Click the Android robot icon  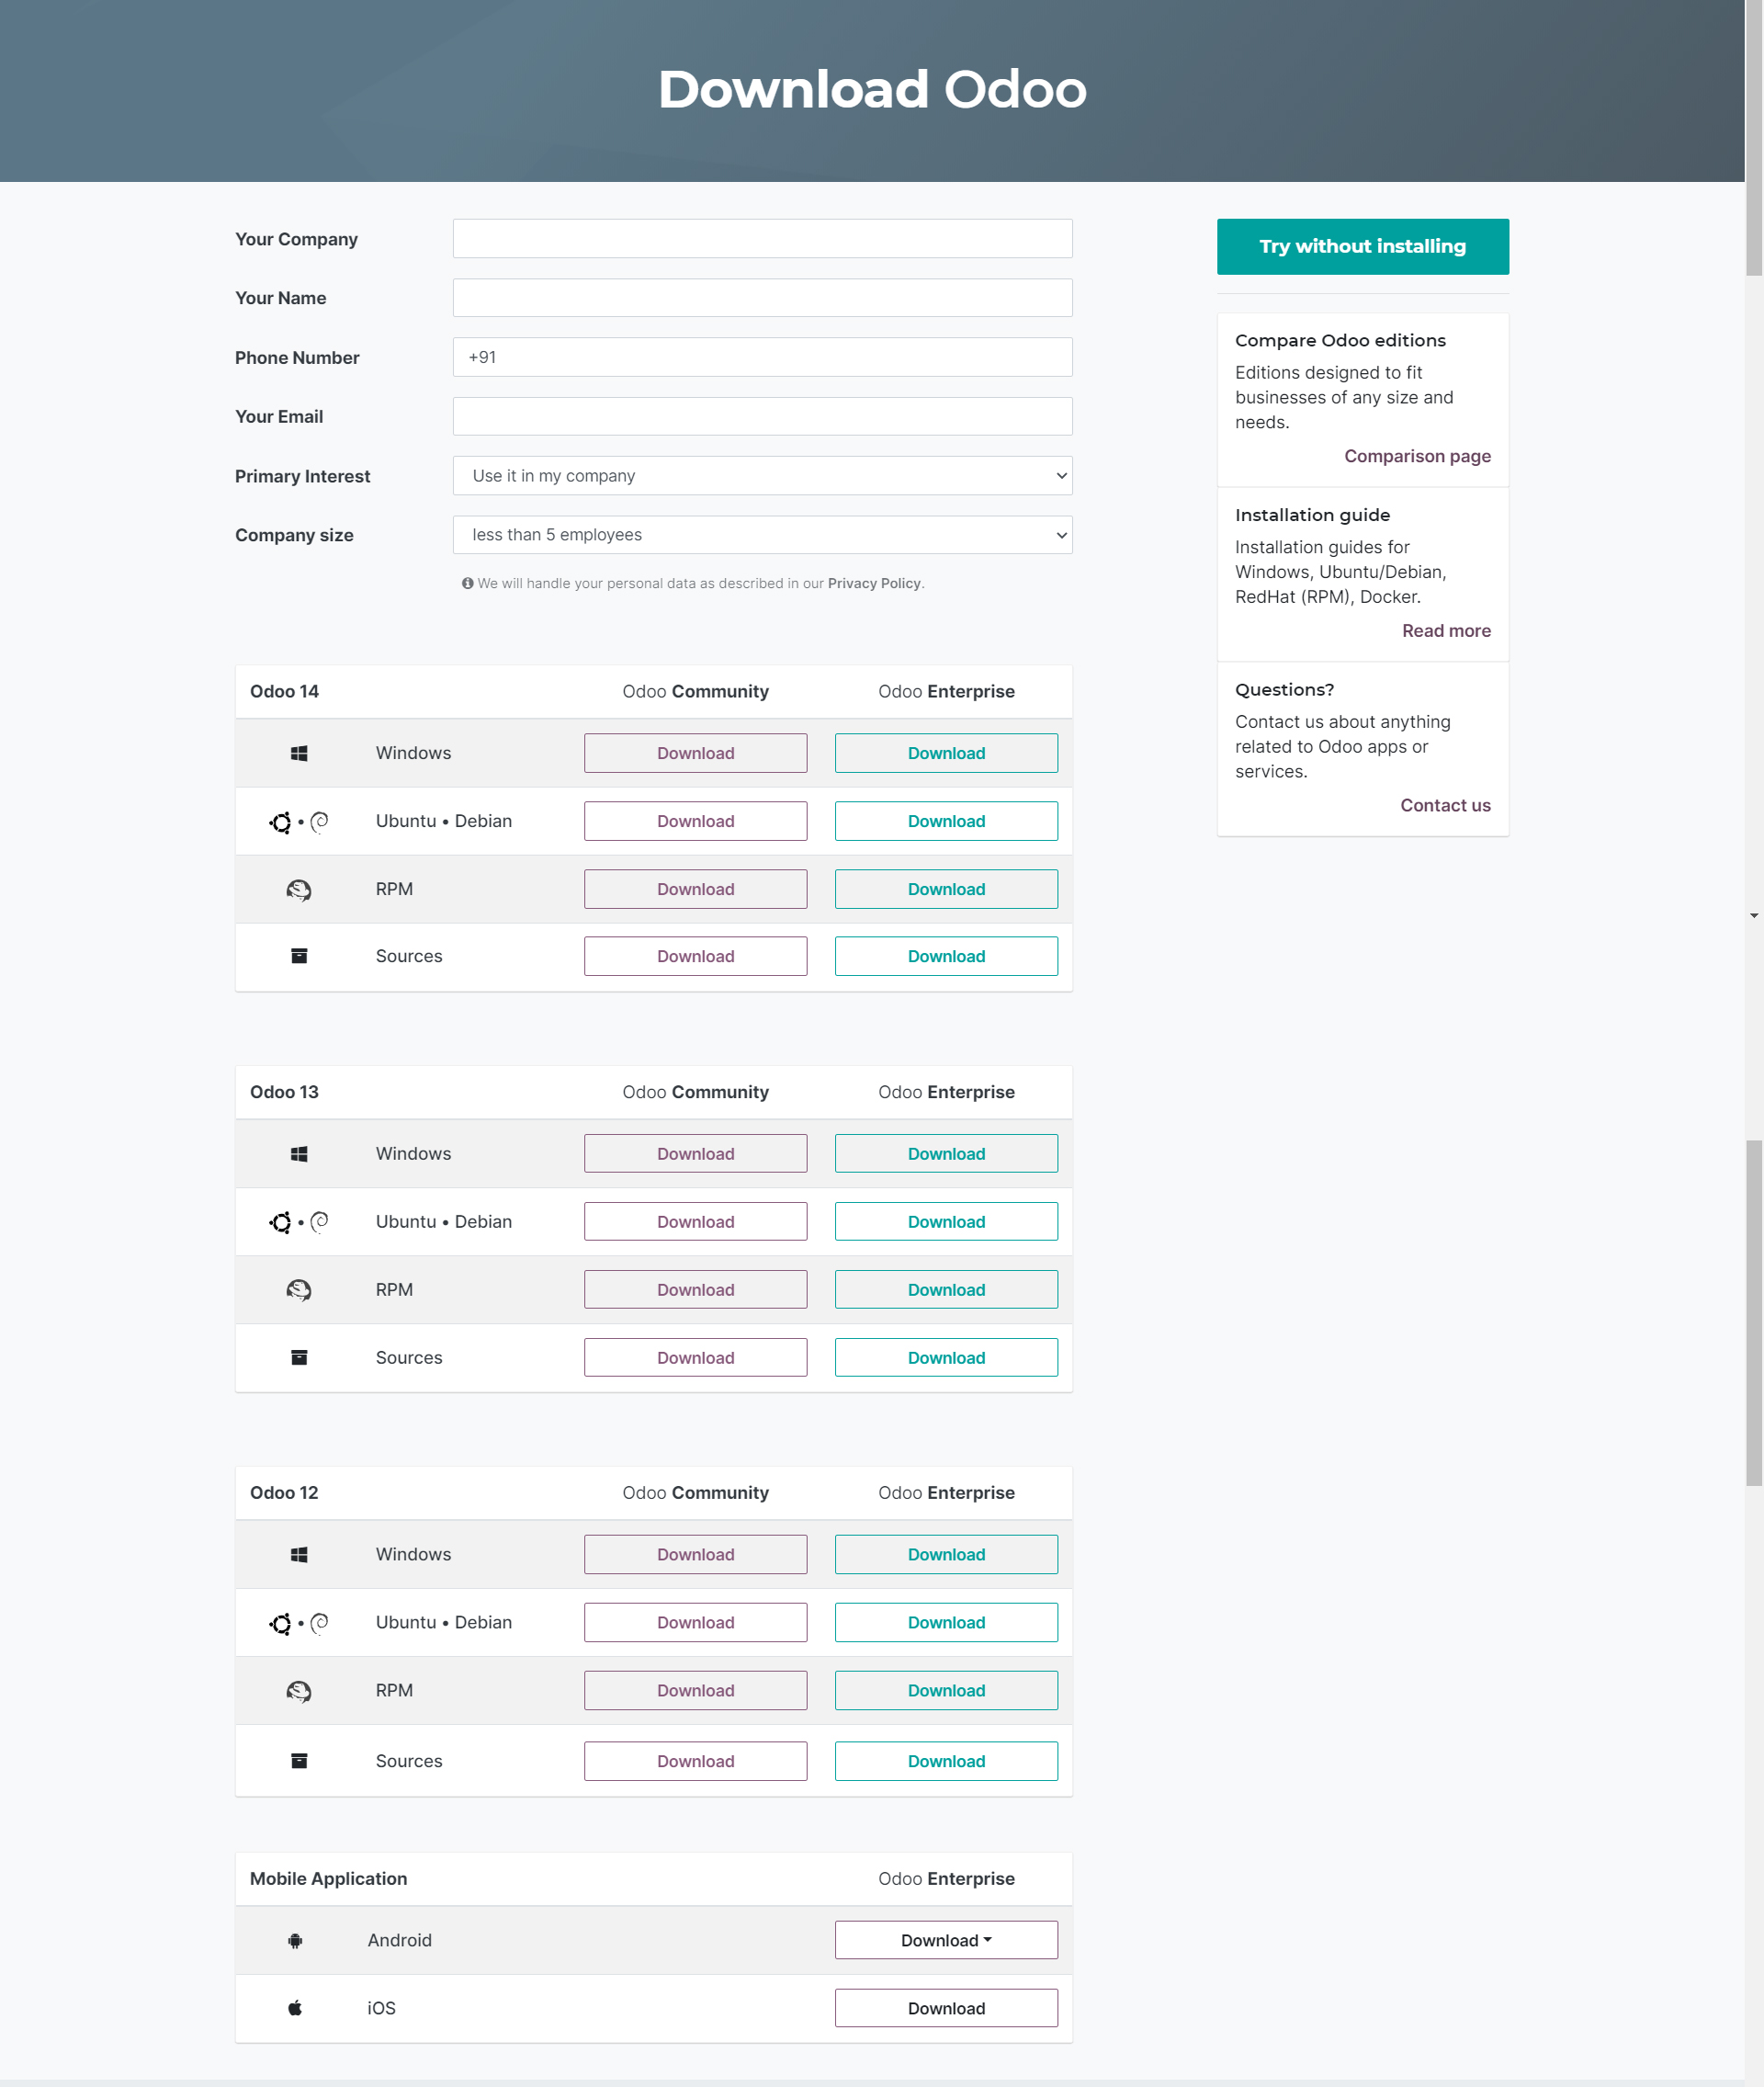click(x=295, y=1940)
